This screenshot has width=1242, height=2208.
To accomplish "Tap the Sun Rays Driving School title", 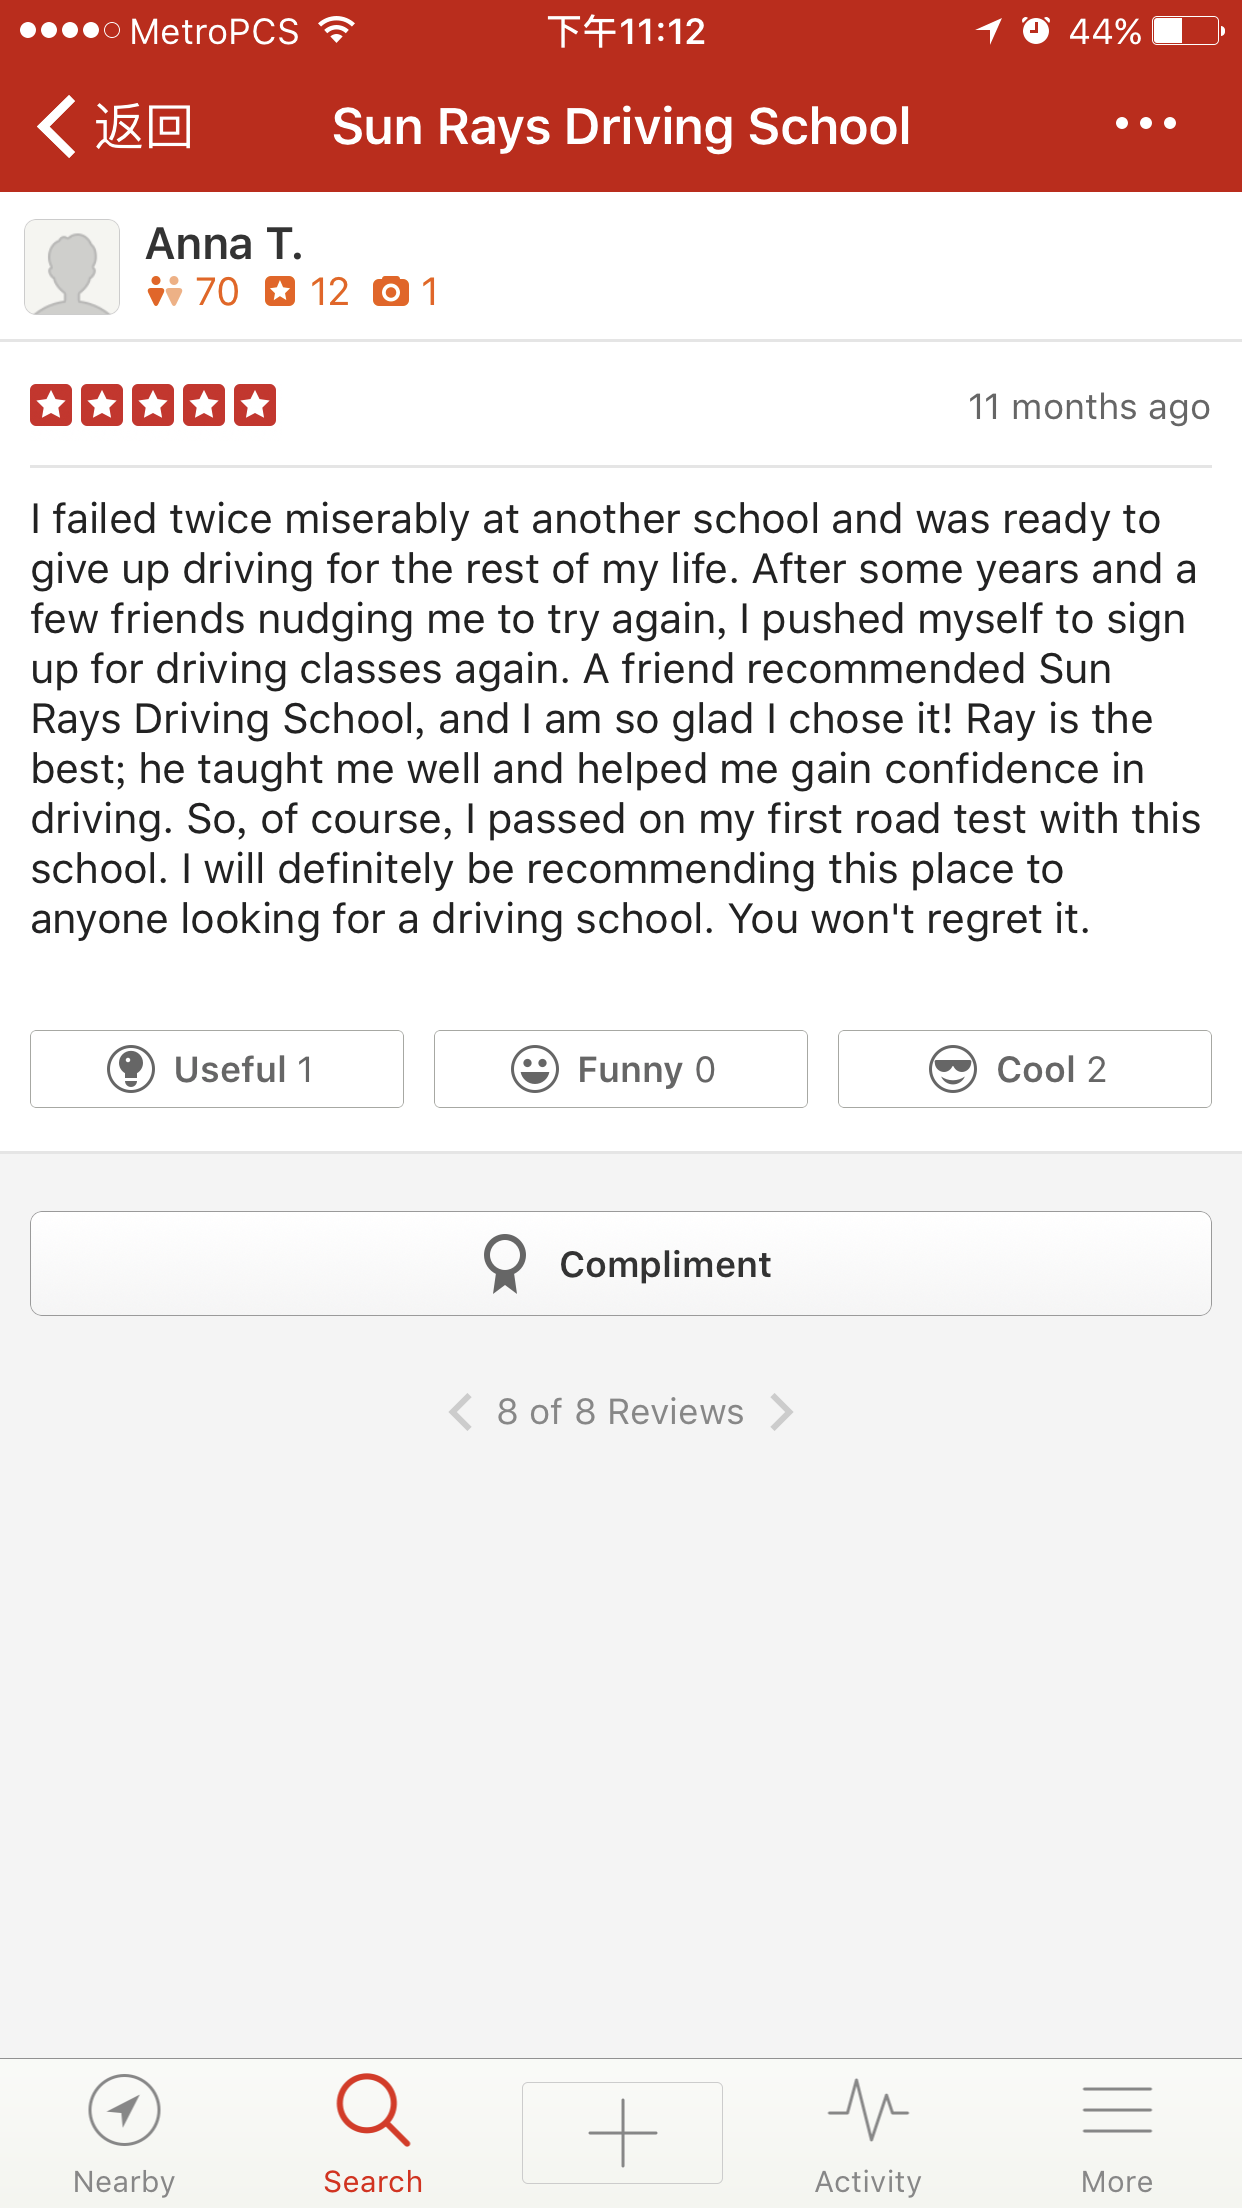I will pyautogui.click(x=621, y=127).
